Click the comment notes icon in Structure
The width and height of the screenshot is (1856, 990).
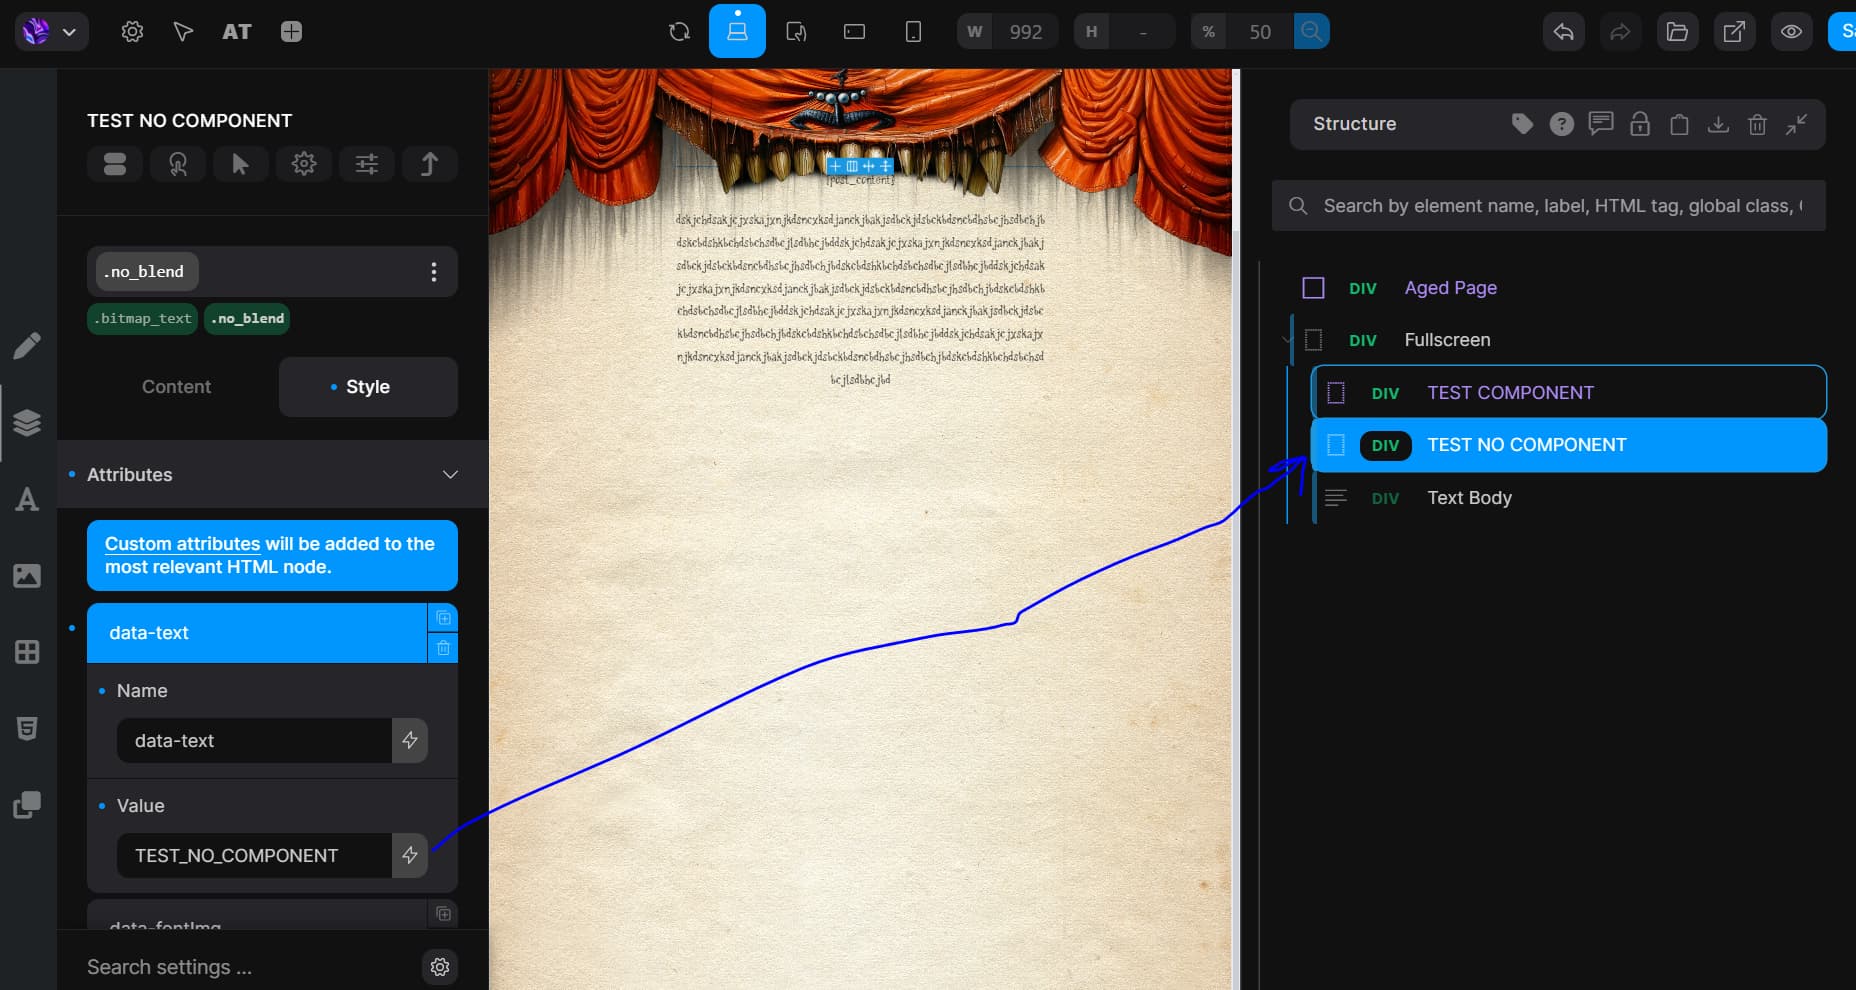[1601, 124]
